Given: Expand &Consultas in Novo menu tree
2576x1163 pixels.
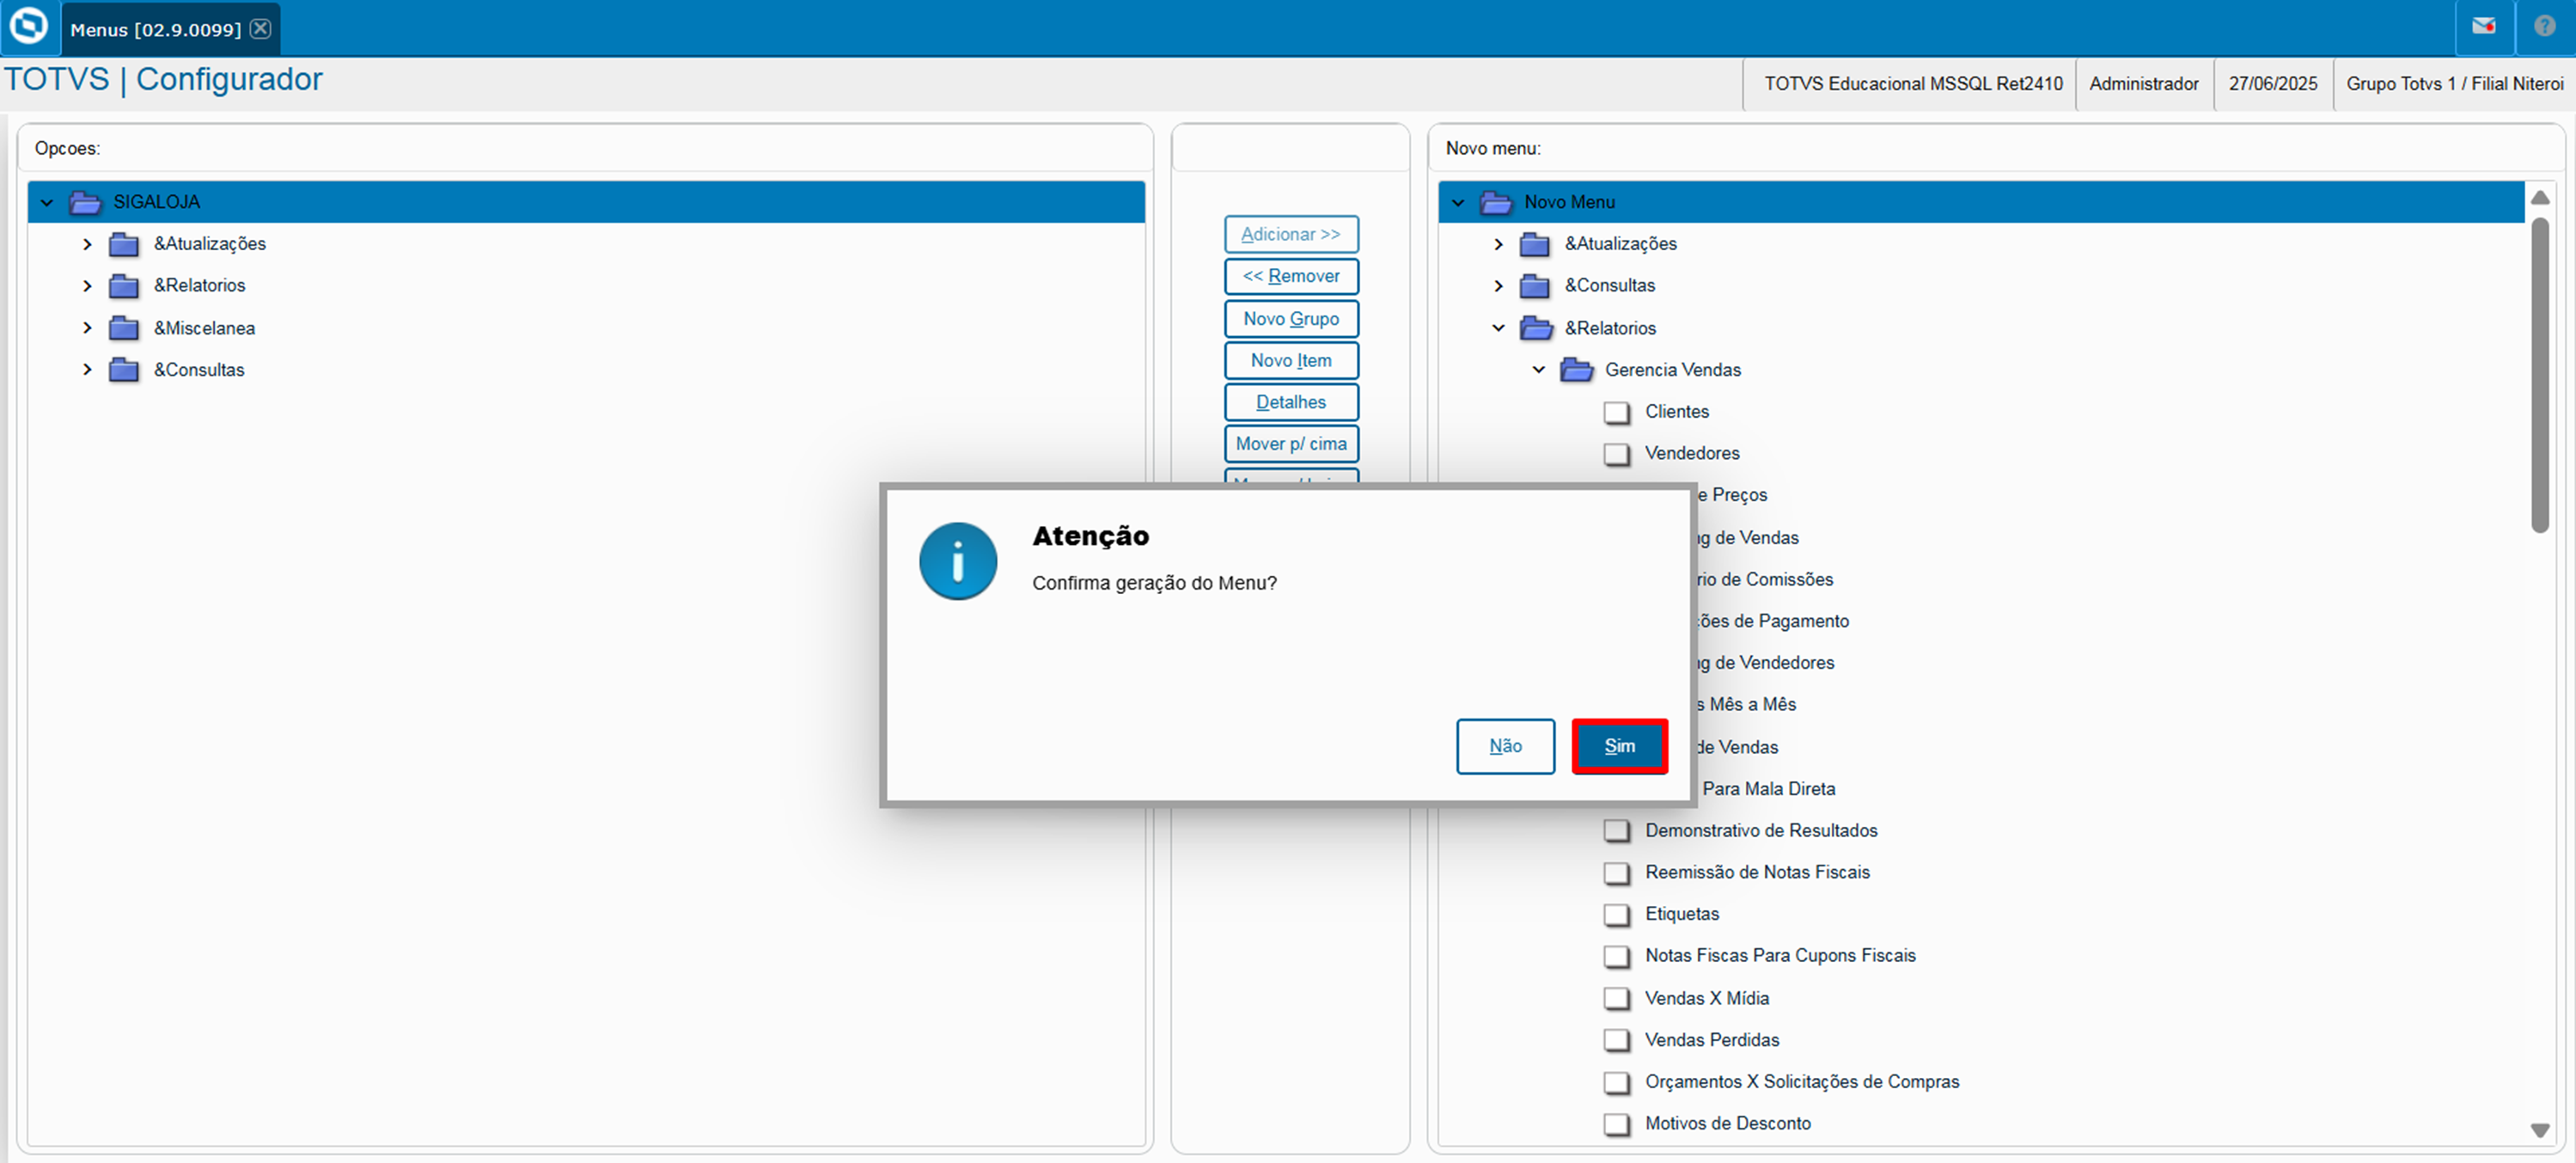Looking at the screenshot, I should point(1498,286).
